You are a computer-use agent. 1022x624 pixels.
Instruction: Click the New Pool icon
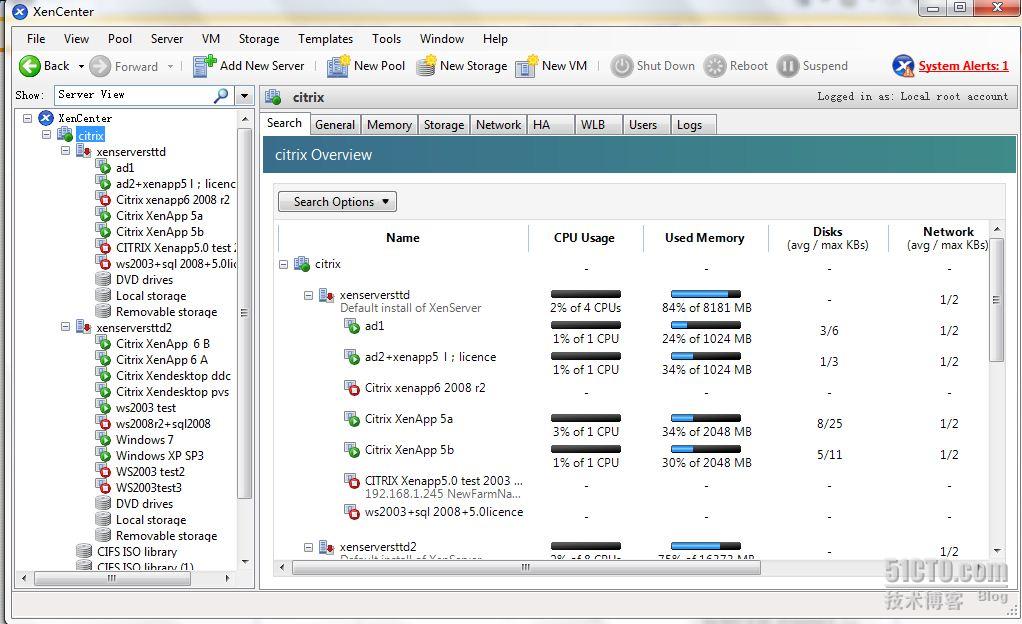coord(338,66)
